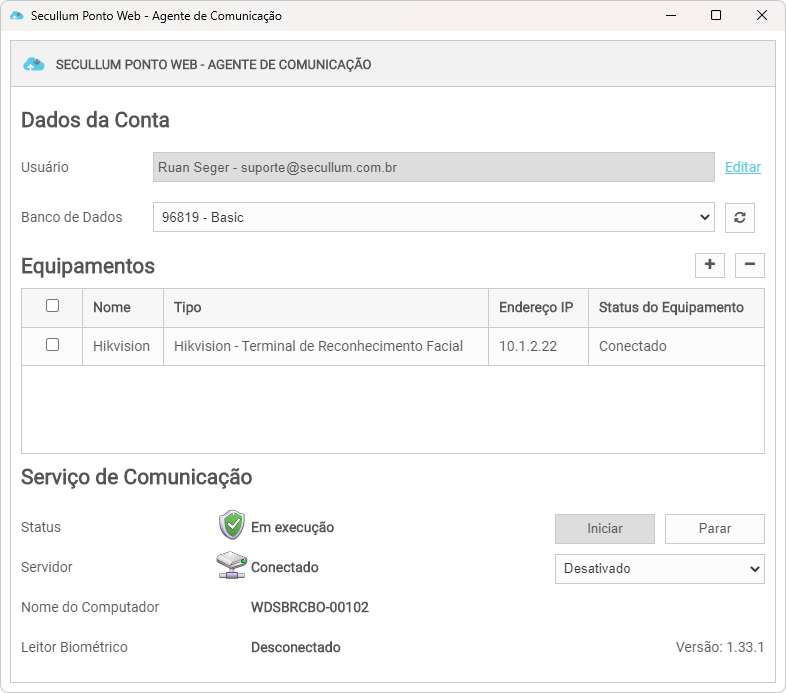Image resolution: width=786 pixels, height=693 pixels.
Task: Click the Tipo column header
Action: click(188, 307)
